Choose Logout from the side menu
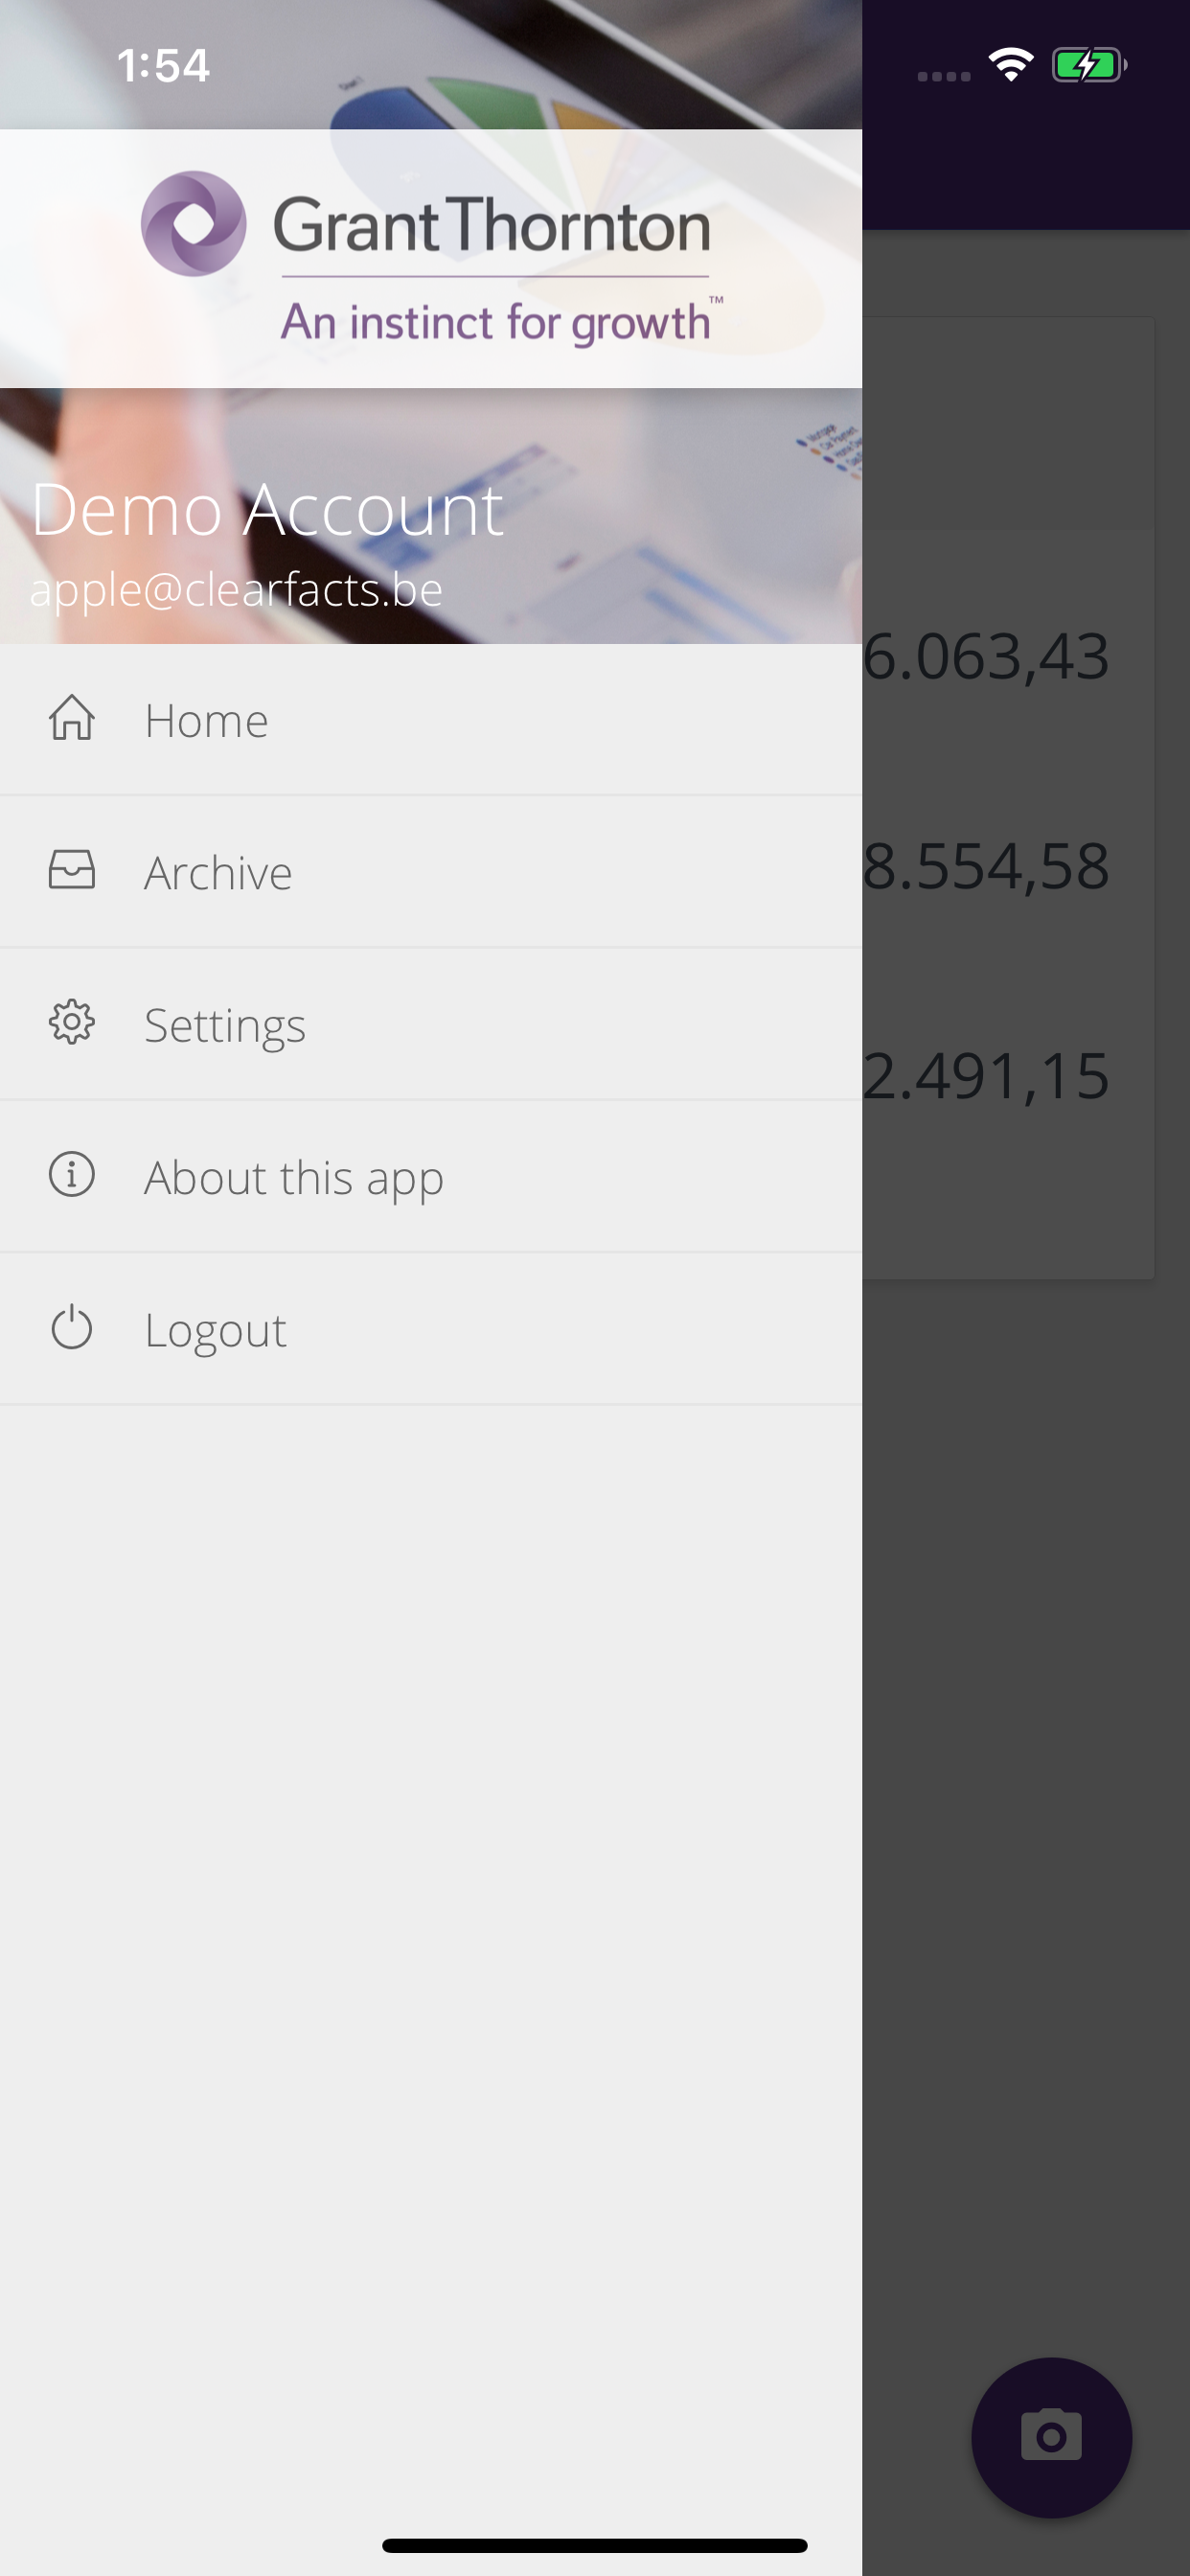The image size is (1190, 2576). (215, 1331)
